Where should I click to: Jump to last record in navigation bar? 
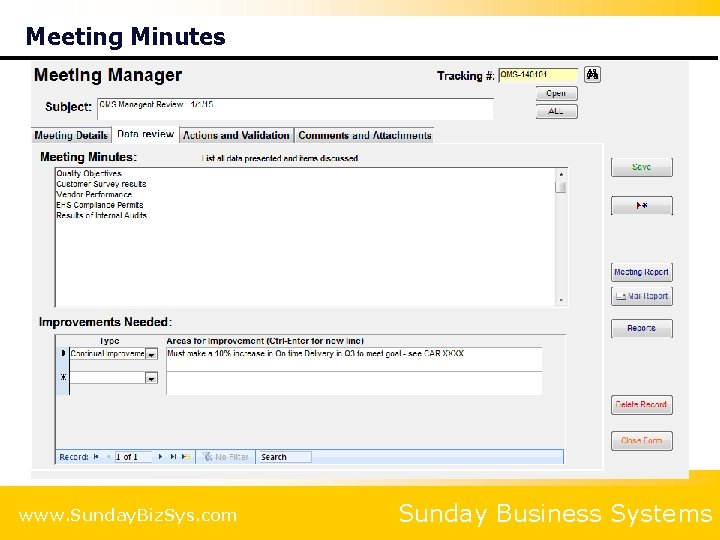tap(173, 457)
